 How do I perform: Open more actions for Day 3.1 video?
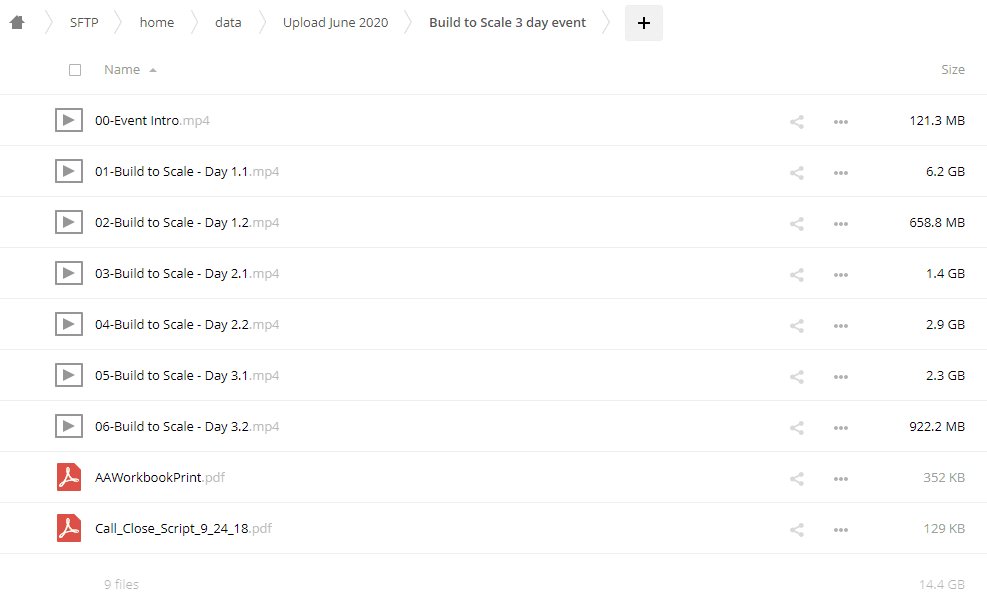point(840,377)
